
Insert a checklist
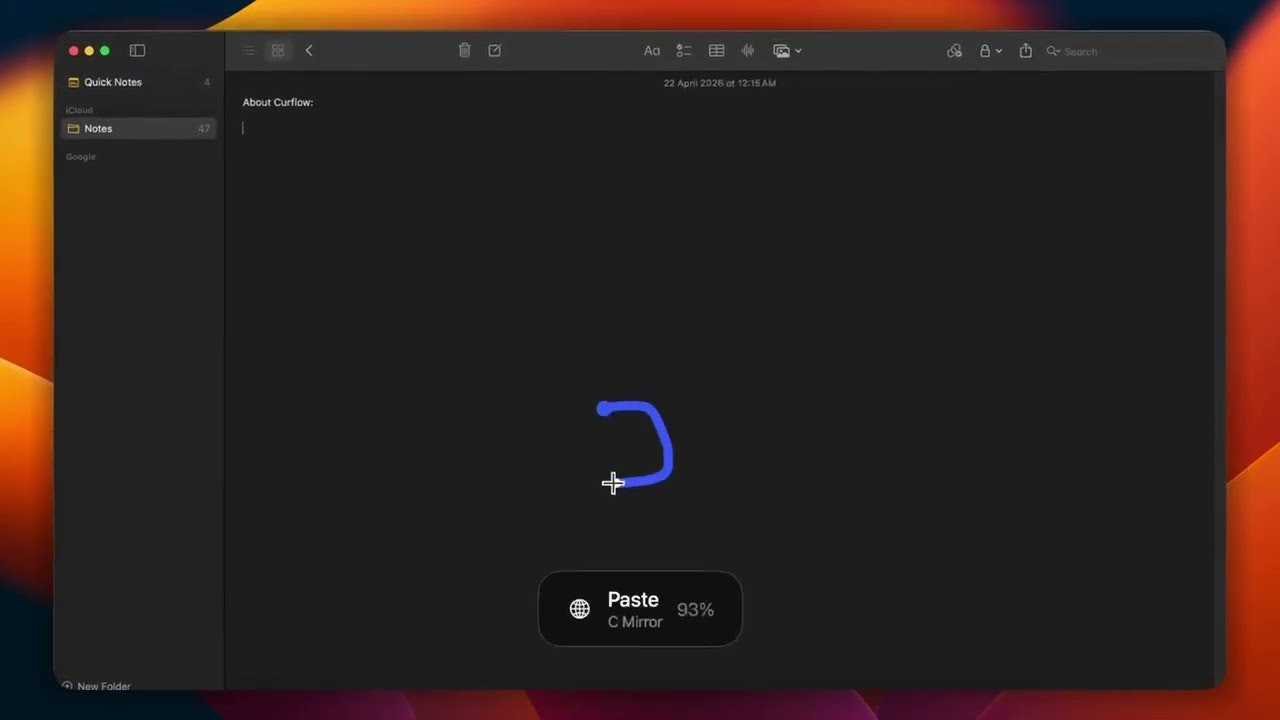tap(684, 51)
